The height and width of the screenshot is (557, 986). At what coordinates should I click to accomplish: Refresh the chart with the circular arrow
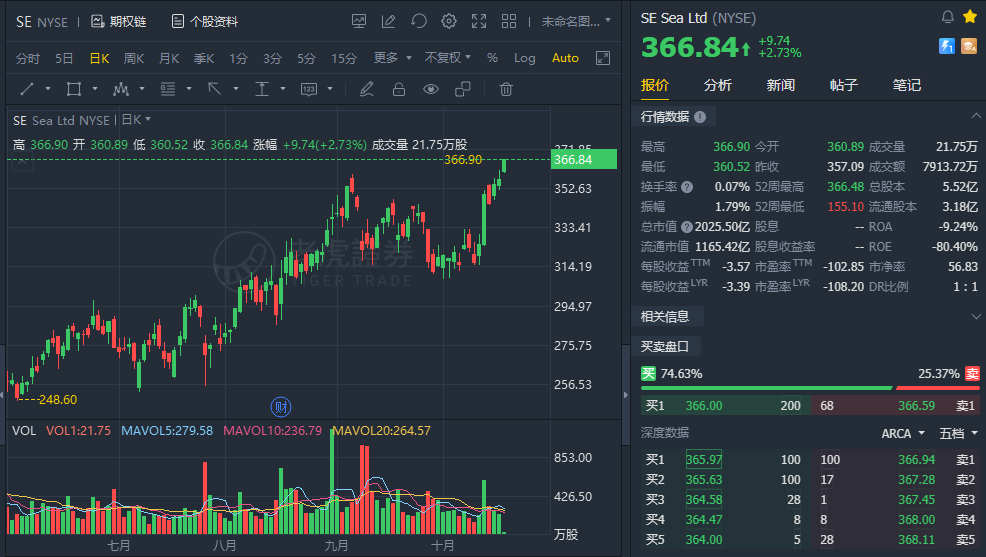click(x=419, y=21)
